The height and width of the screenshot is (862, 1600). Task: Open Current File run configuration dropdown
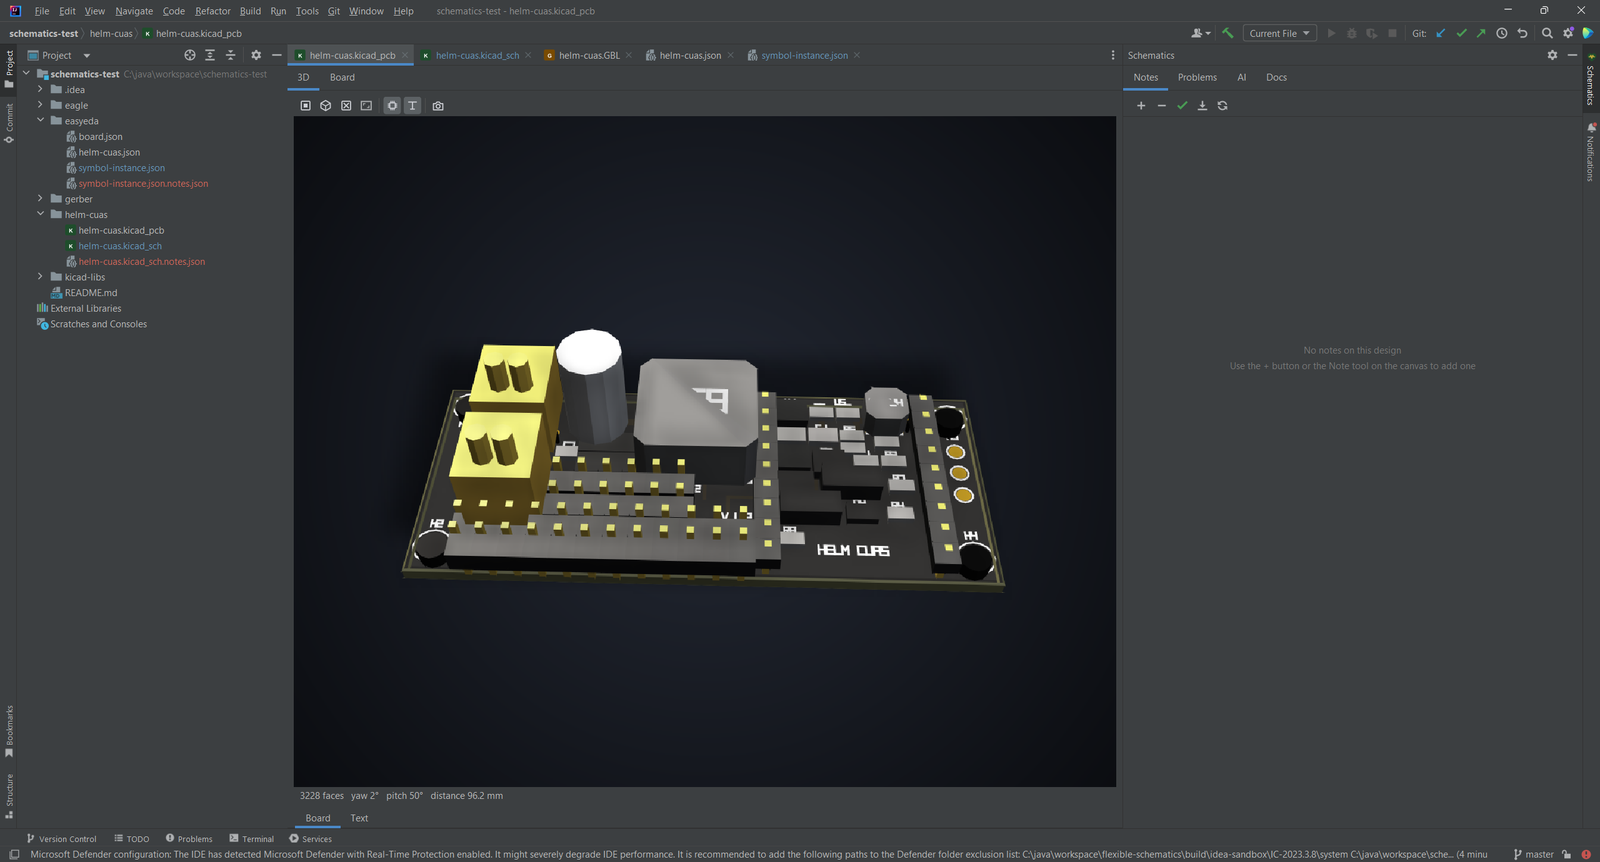pyautogui.click(x=1279, y=33)
